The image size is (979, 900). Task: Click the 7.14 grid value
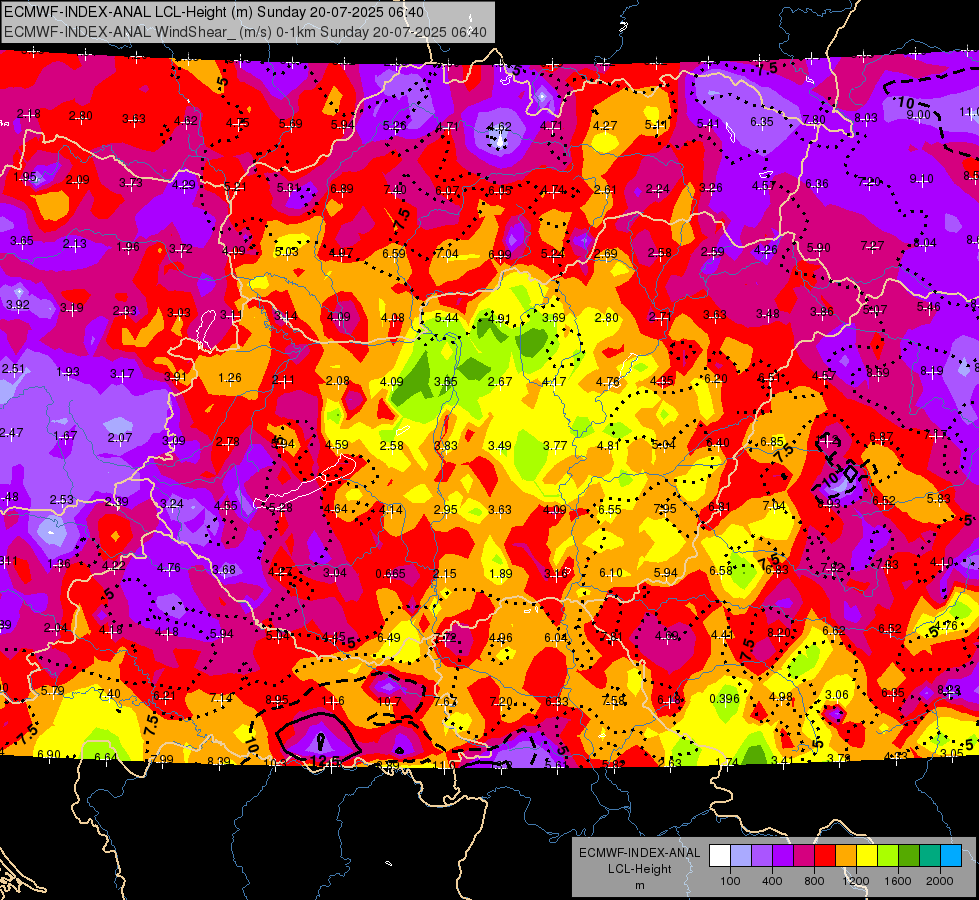(220, 699)
